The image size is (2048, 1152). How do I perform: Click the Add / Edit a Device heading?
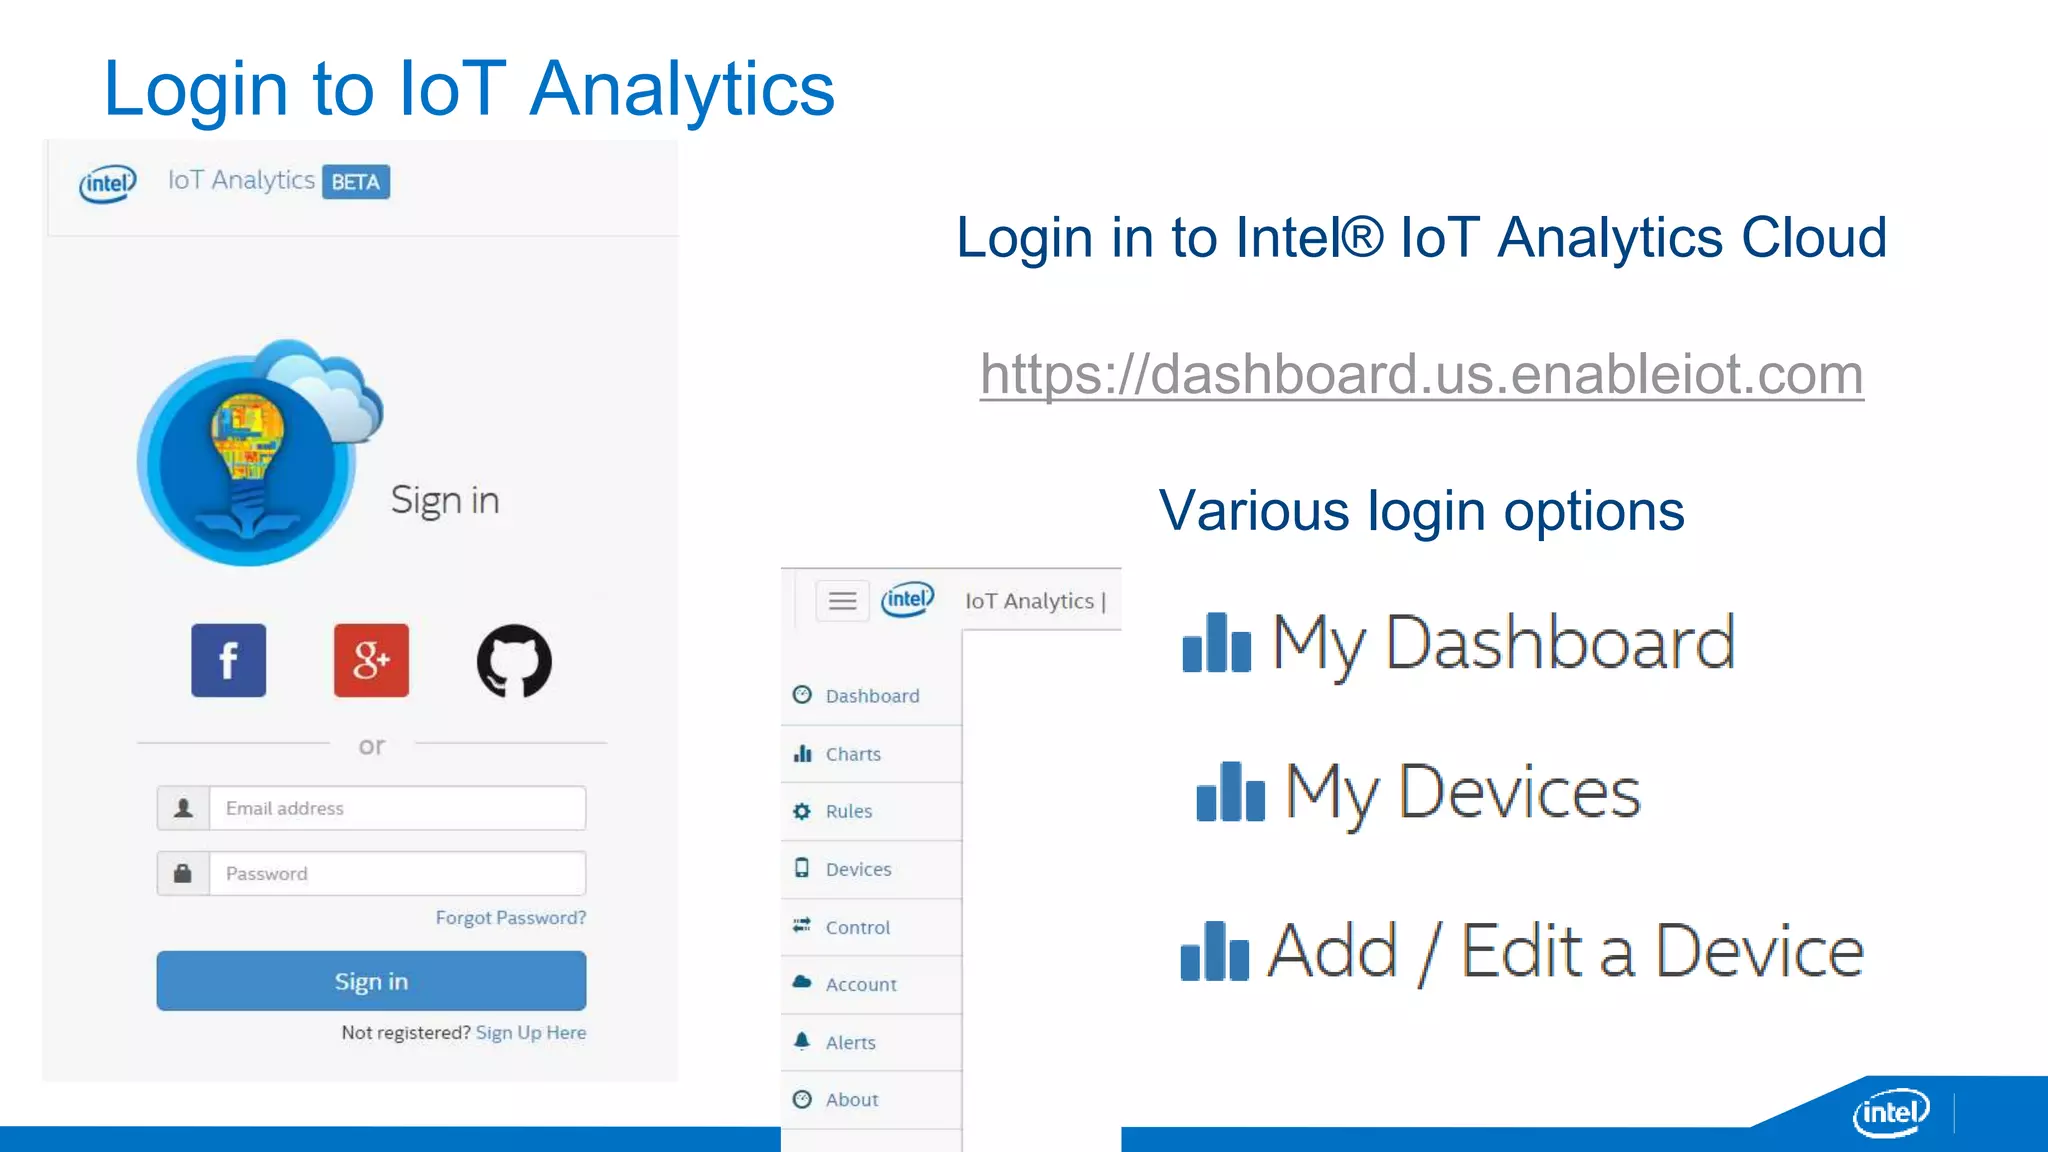click(x=1565, y=952)
